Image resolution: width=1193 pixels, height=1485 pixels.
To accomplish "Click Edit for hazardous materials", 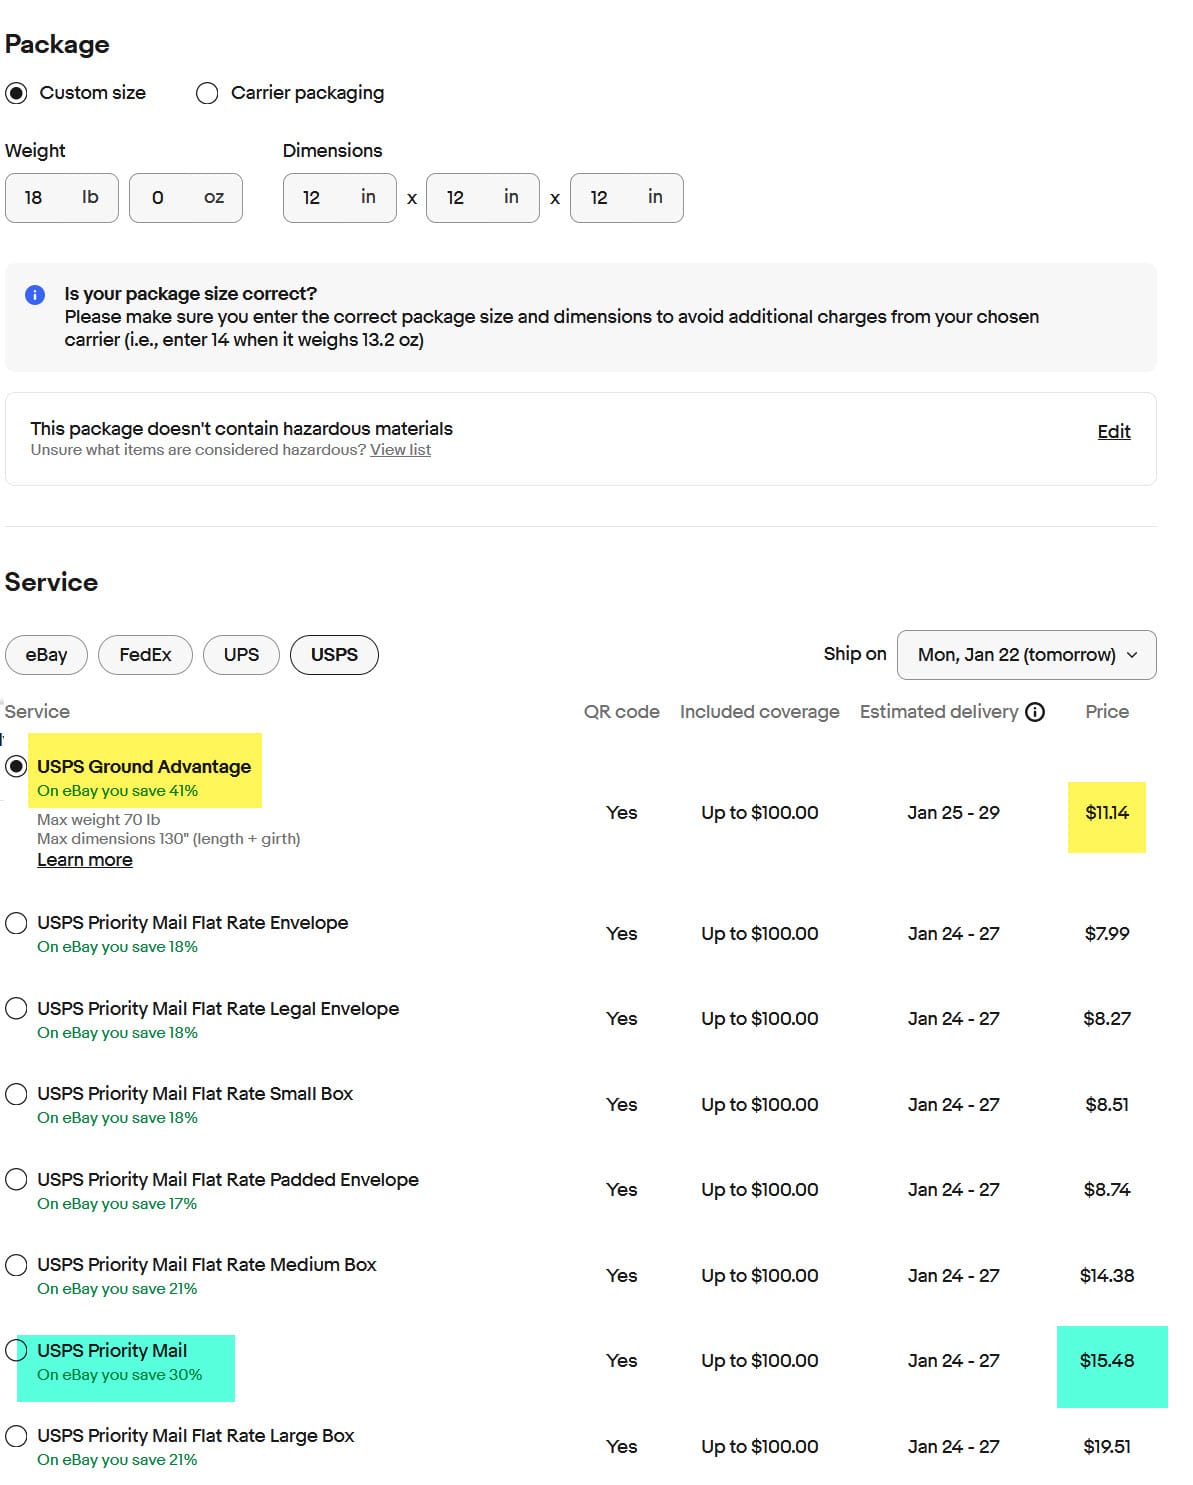I will click(x=1113, y=432).
